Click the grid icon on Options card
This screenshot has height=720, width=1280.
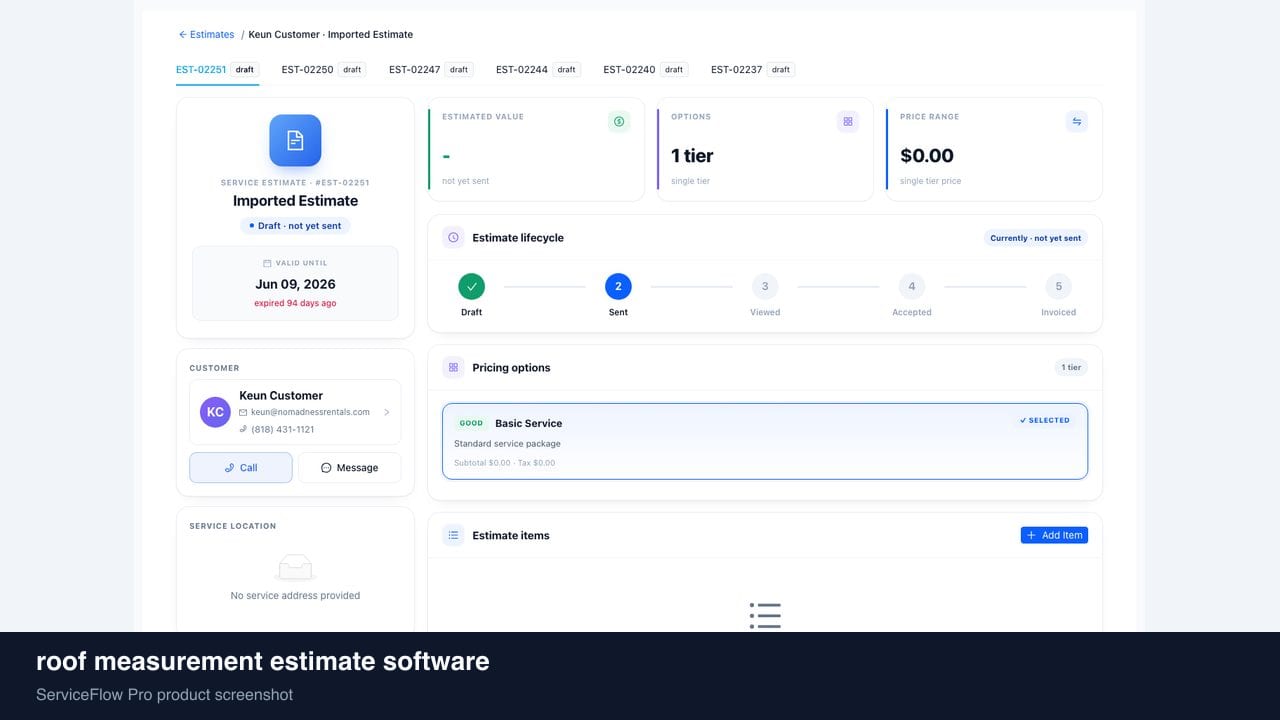click(848, 122)
